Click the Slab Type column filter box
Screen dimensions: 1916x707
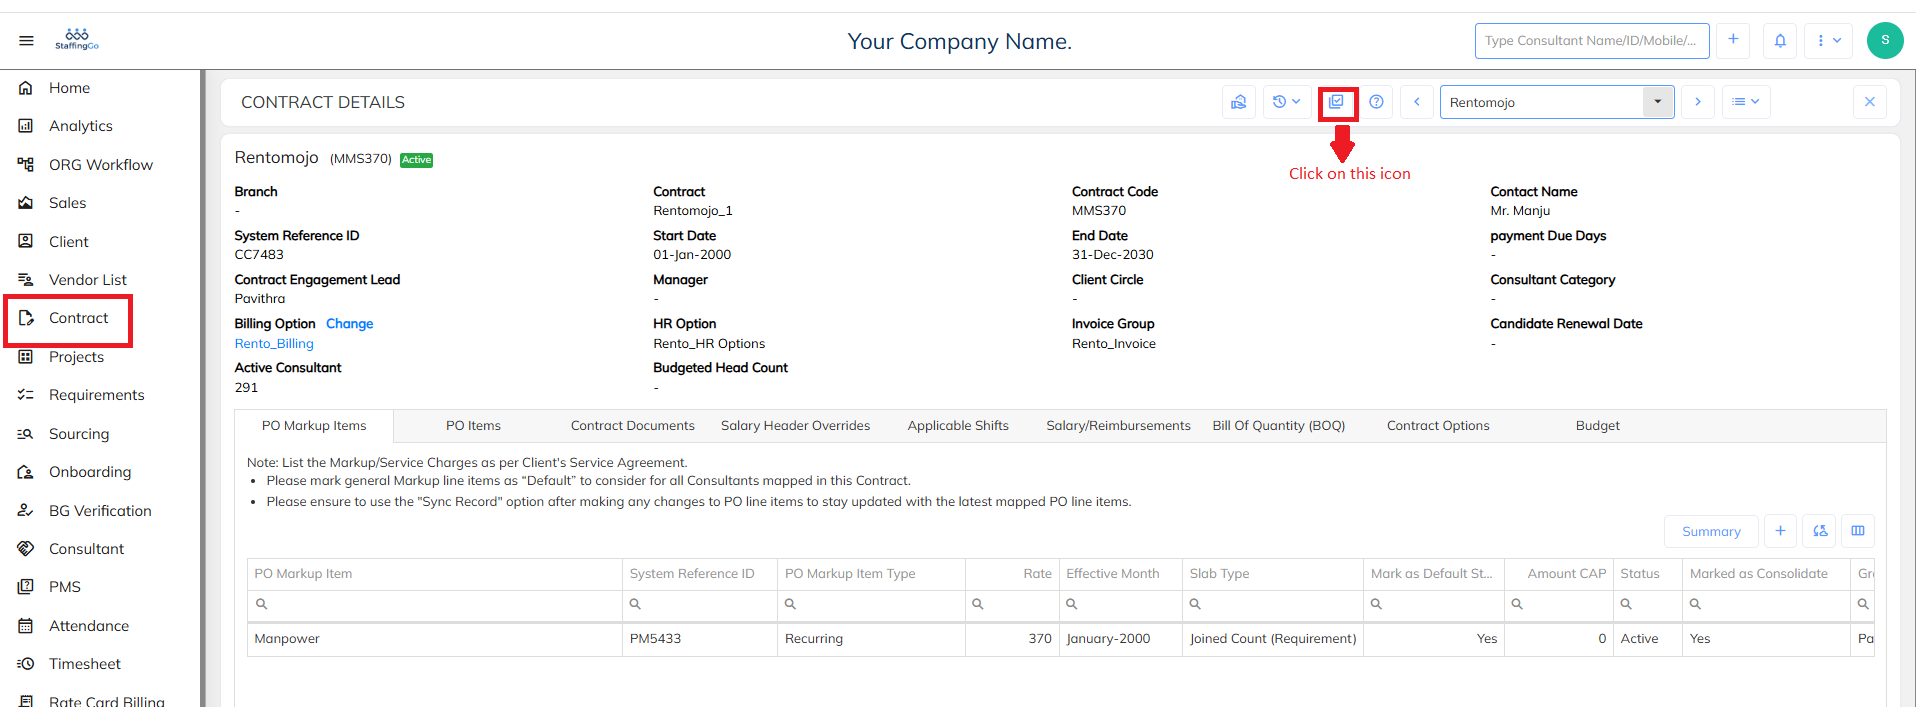pyautogui.click(x=1273, y=604)
